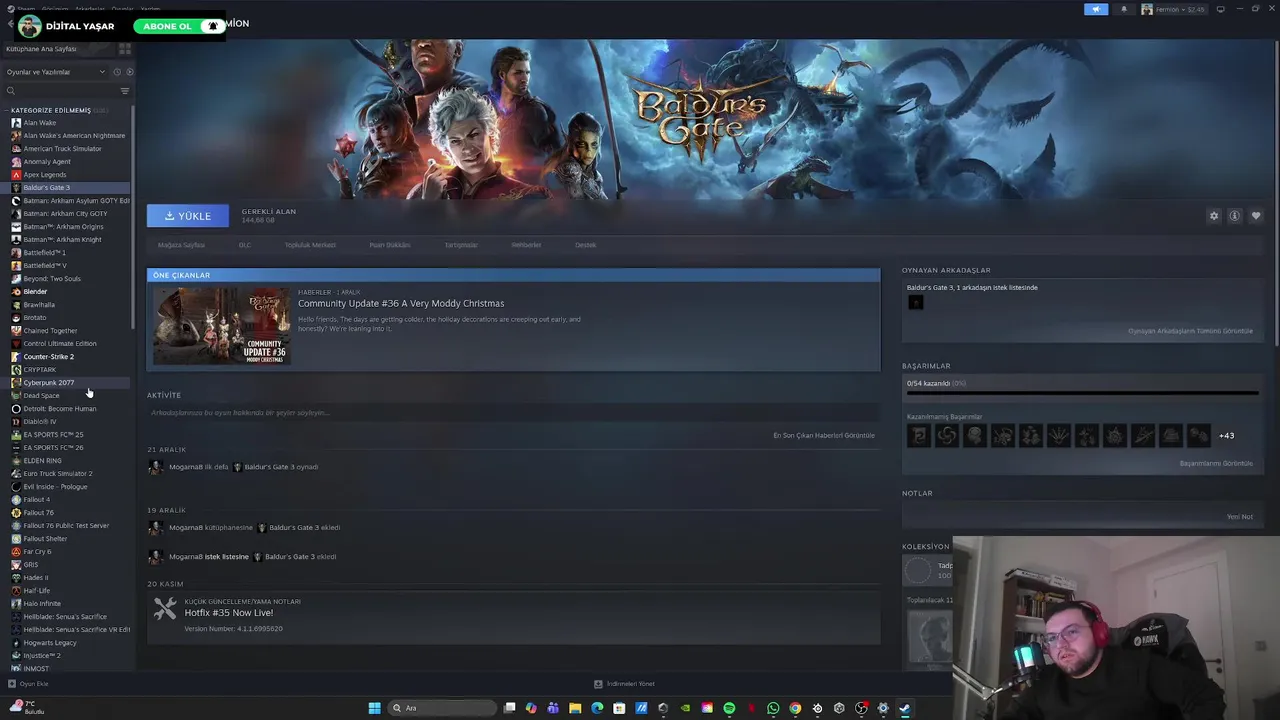The width and height of the screenshot is (1280, 720).
Task: Switch the library to collections grid view
Action: (125, 49)
